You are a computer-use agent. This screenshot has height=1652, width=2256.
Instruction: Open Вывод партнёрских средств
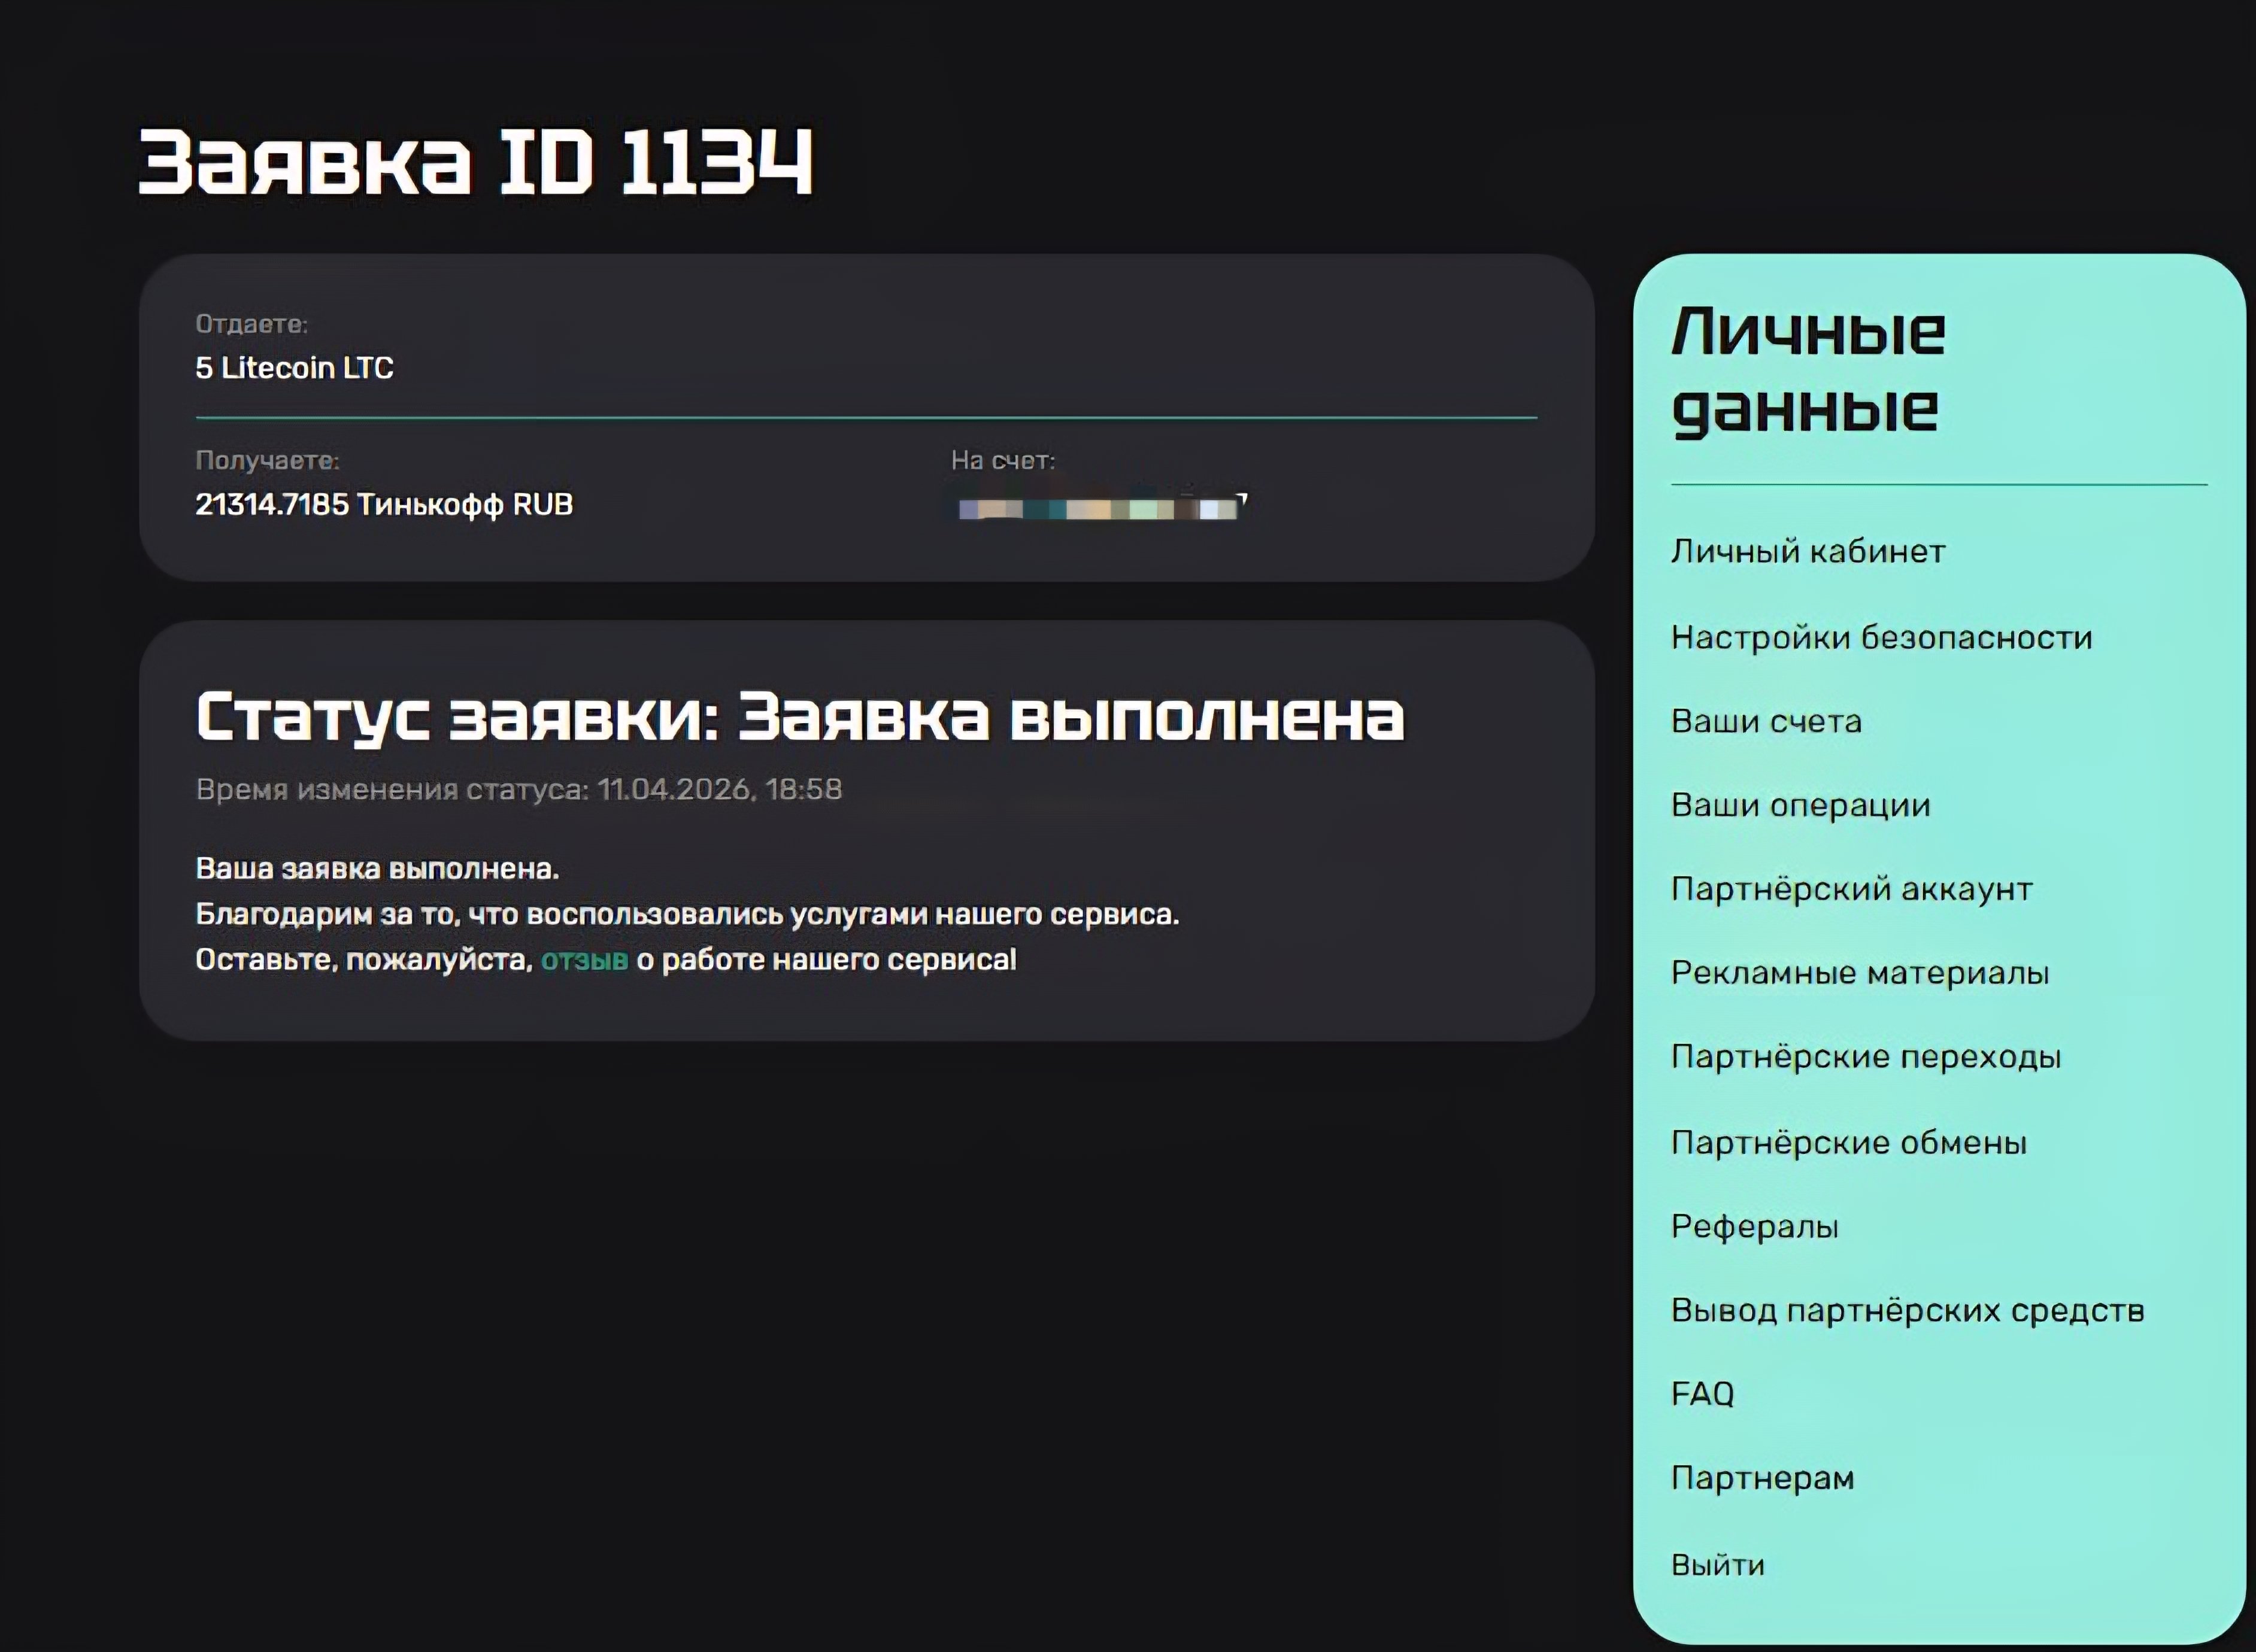pos(1907,1310)
